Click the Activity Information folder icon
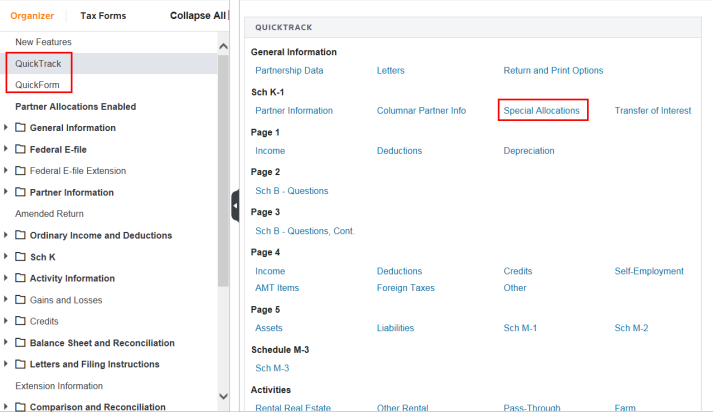This screenshot has width=713, height=412. [x=21, y=278]
